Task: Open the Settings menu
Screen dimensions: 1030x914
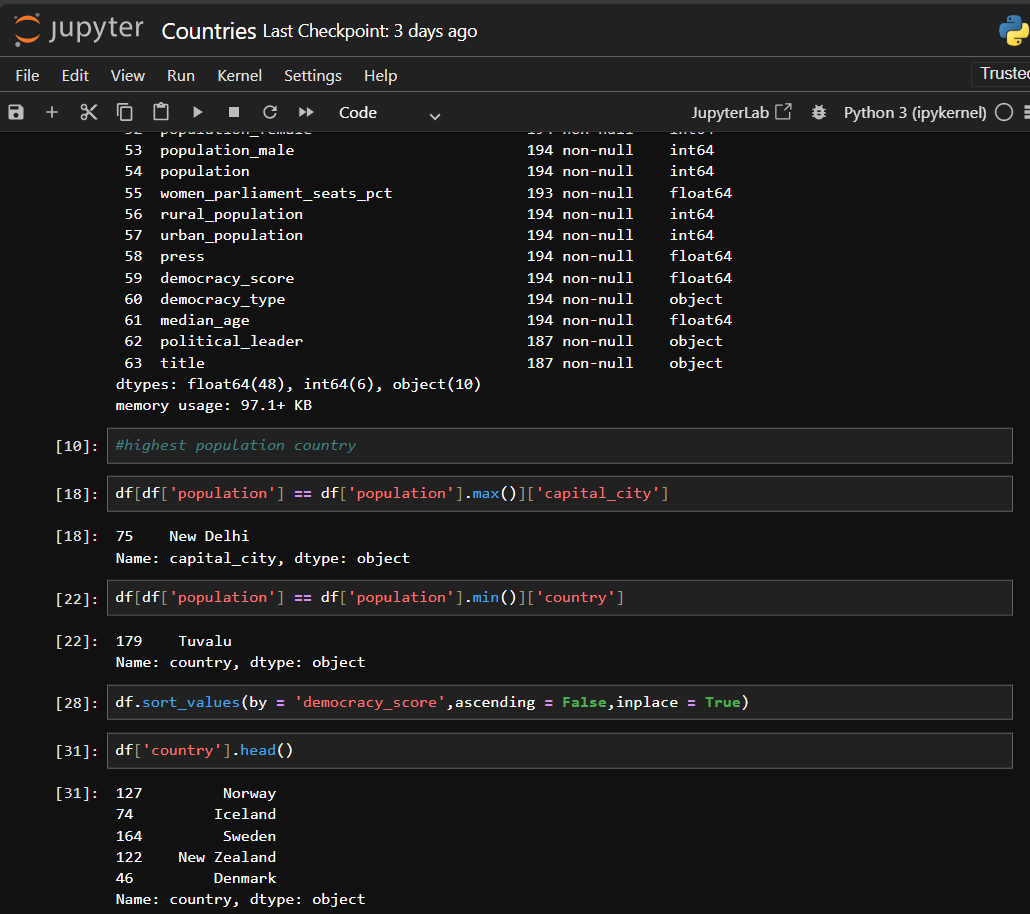Action: click(x=313, y=76)
